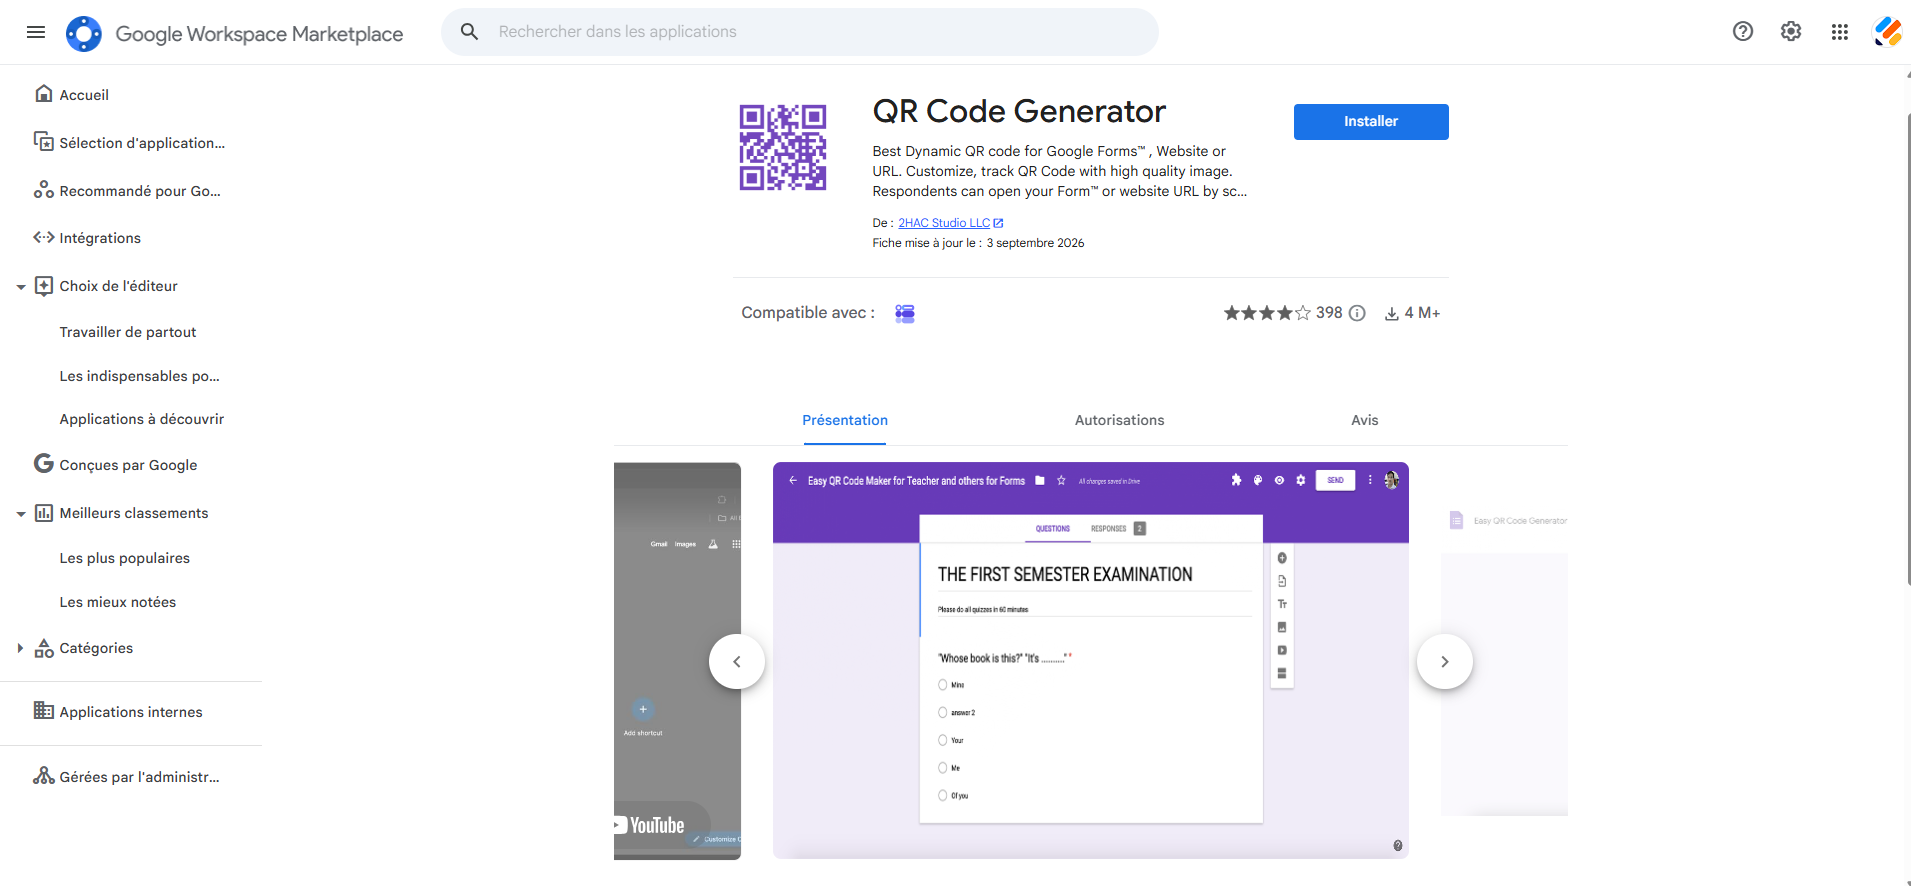
Task: Show the previous carousel screenshot
Action: click(737, 661)
